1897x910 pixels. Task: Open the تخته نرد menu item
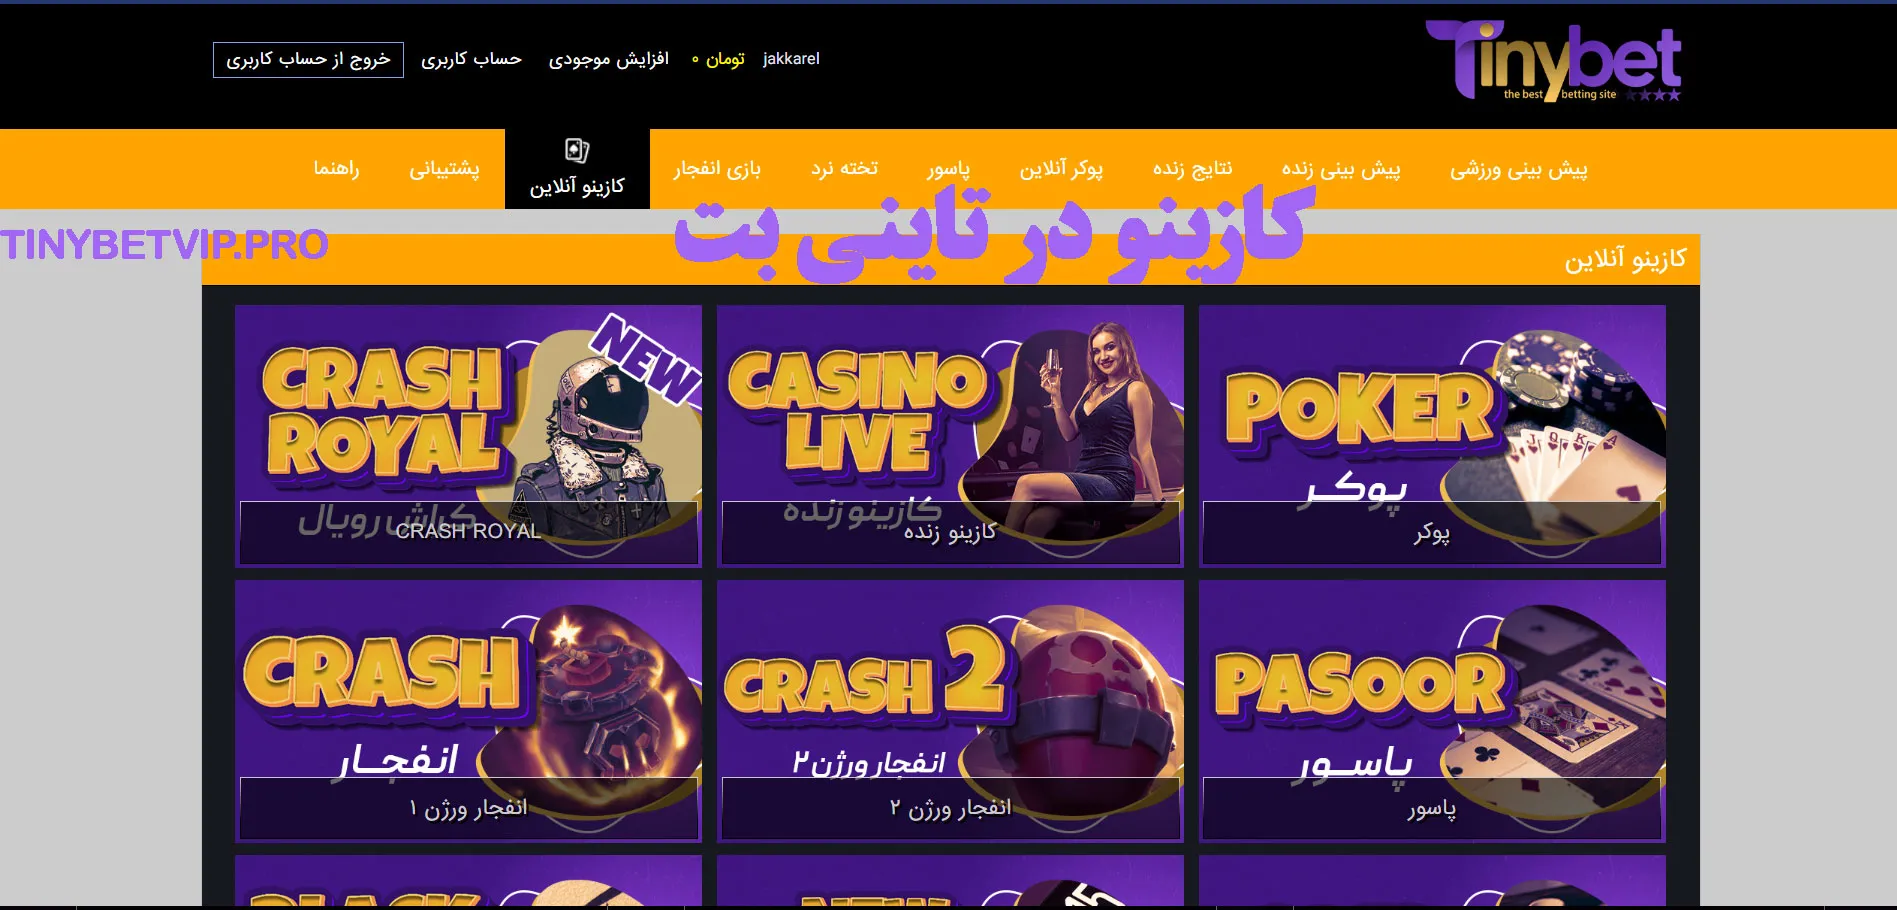point(844,169)
